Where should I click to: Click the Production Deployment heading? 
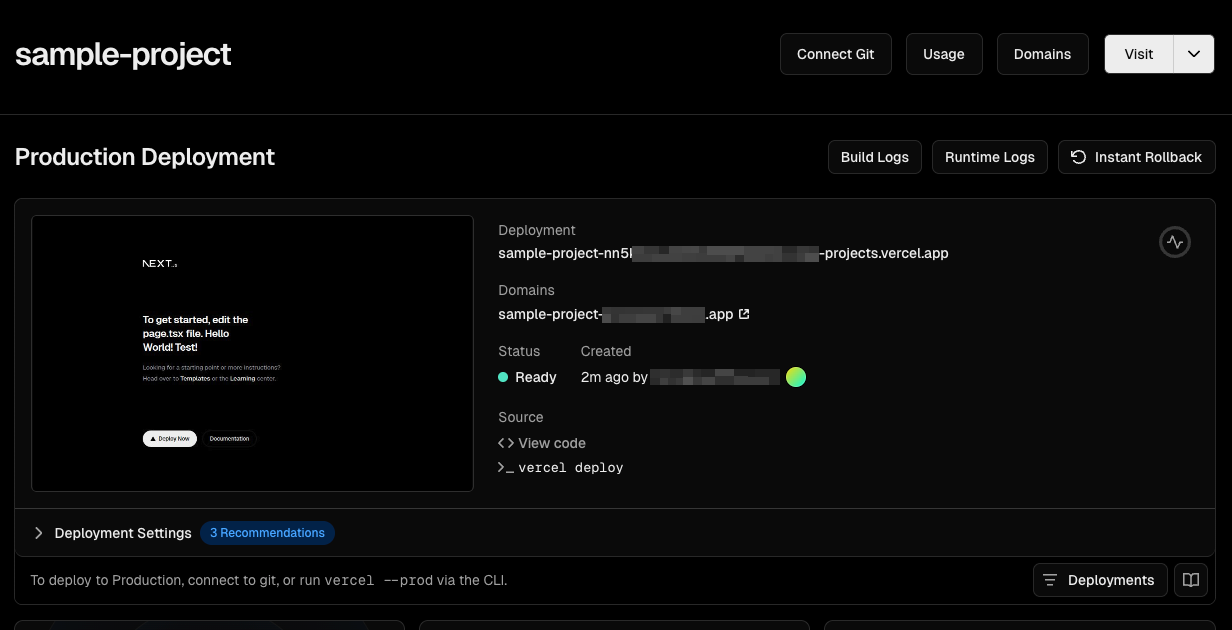coord(145,157)
